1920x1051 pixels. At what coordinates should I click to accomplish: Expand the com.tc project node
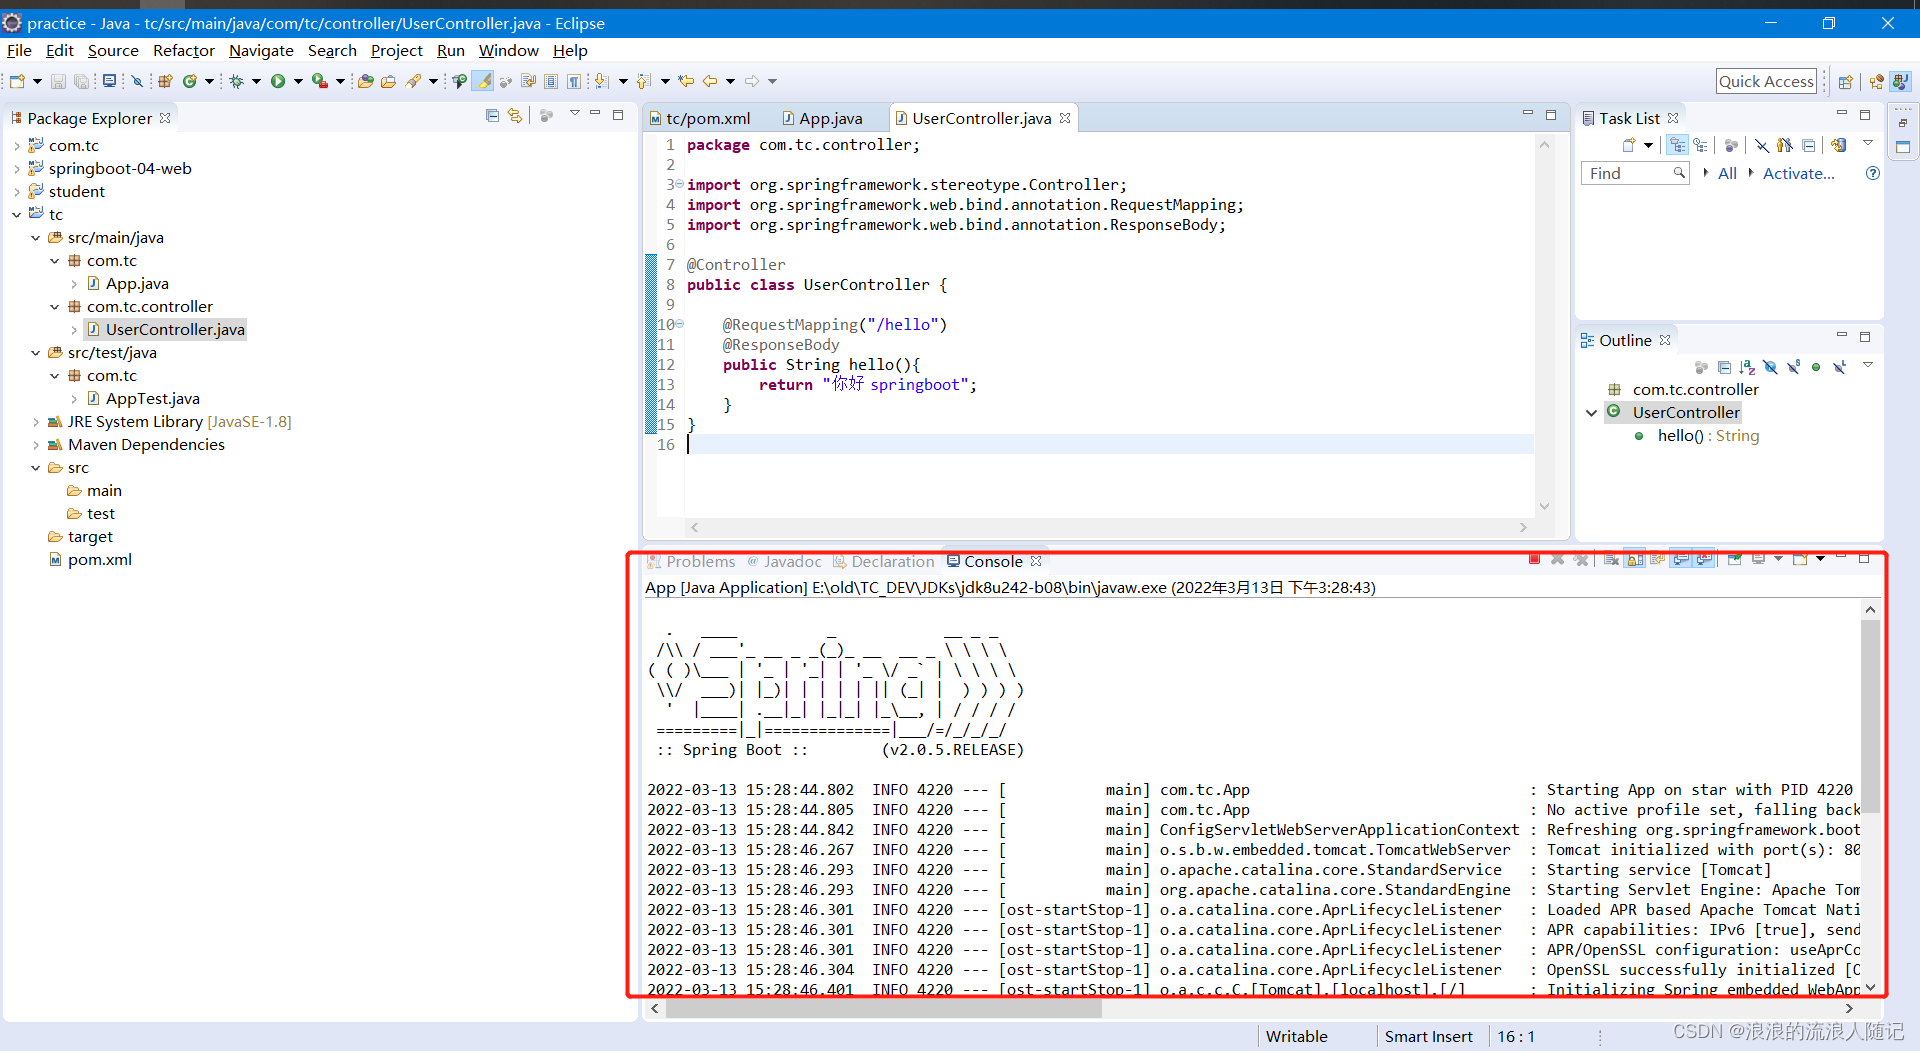[17, 146]
